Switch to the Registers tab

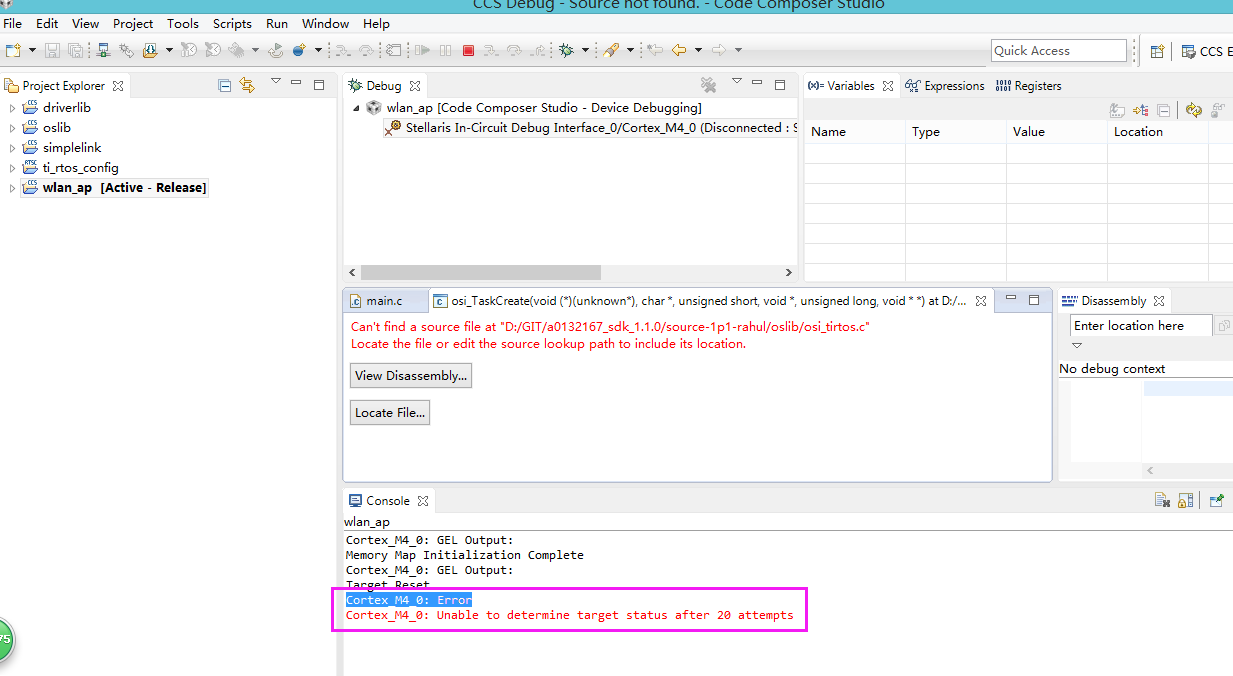(1028, 86)
